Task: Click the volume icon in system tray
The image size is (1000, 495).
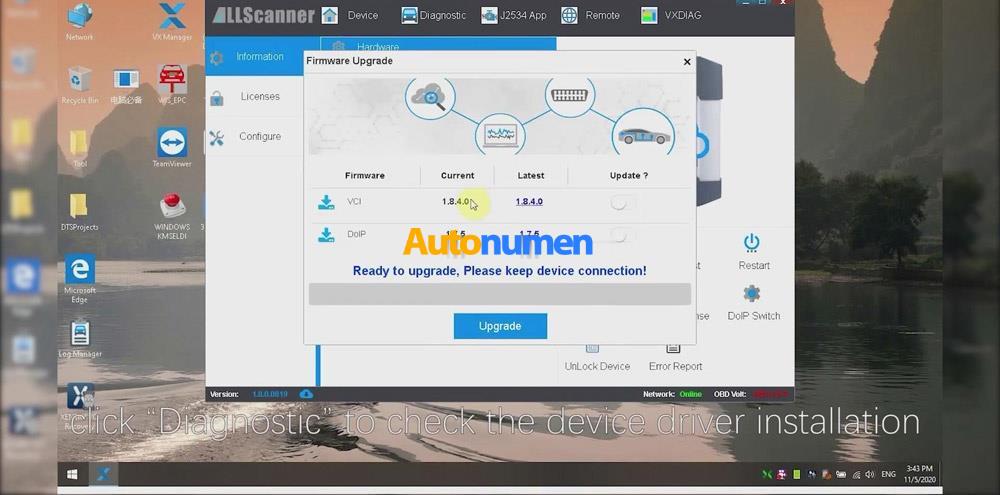Action: click(869, 475)
